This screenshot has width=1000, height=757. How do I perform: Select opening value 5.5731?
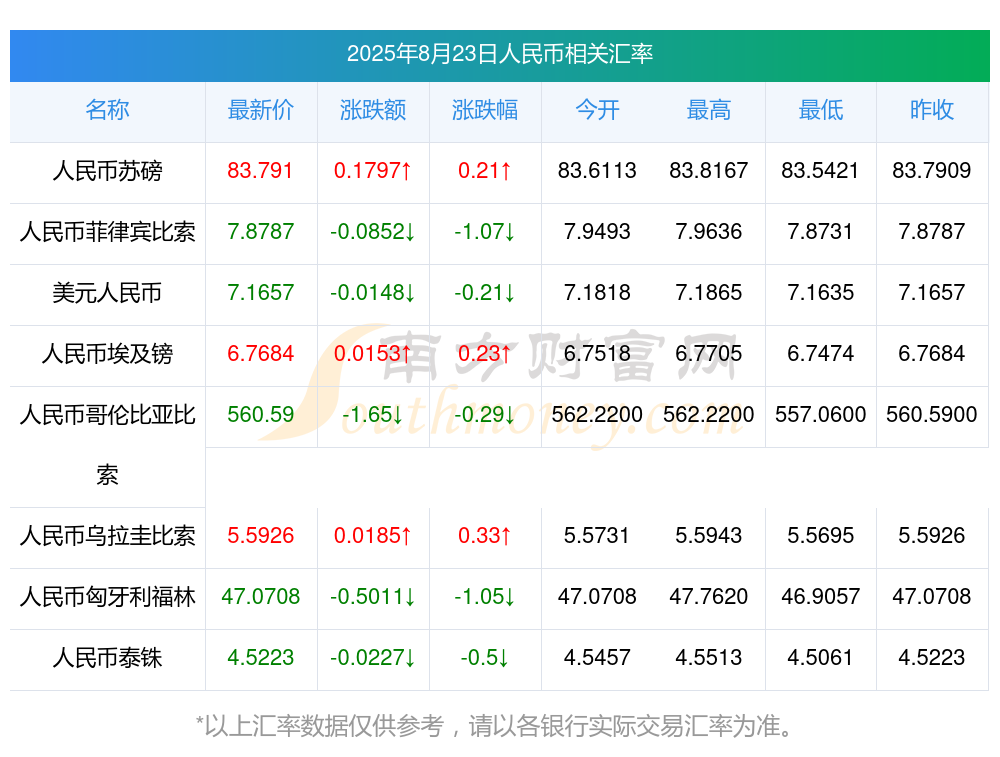(597, 536)
